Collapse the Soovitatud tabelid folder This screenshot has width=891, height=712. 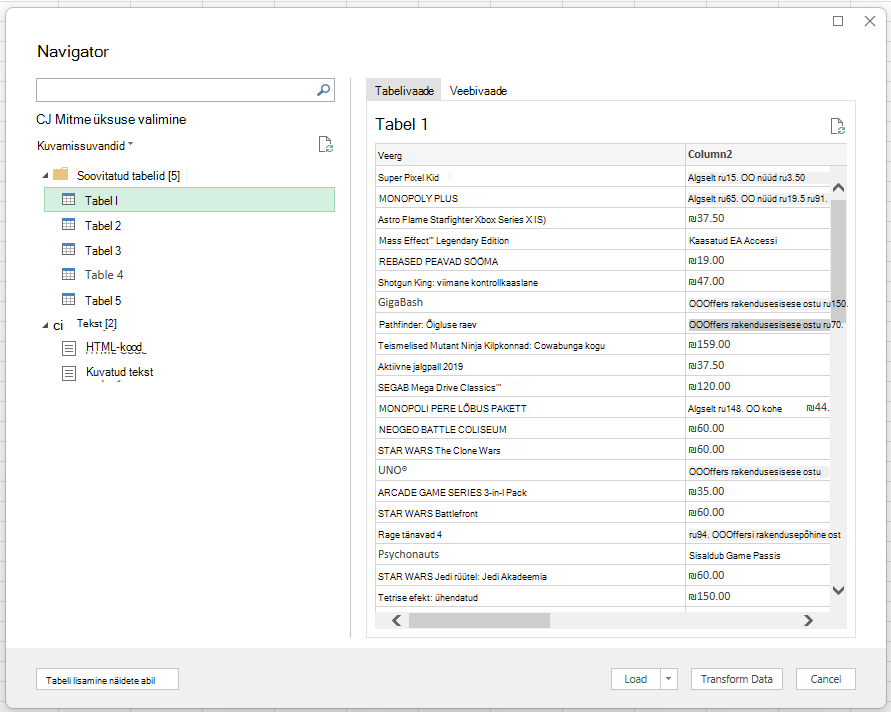45,176
